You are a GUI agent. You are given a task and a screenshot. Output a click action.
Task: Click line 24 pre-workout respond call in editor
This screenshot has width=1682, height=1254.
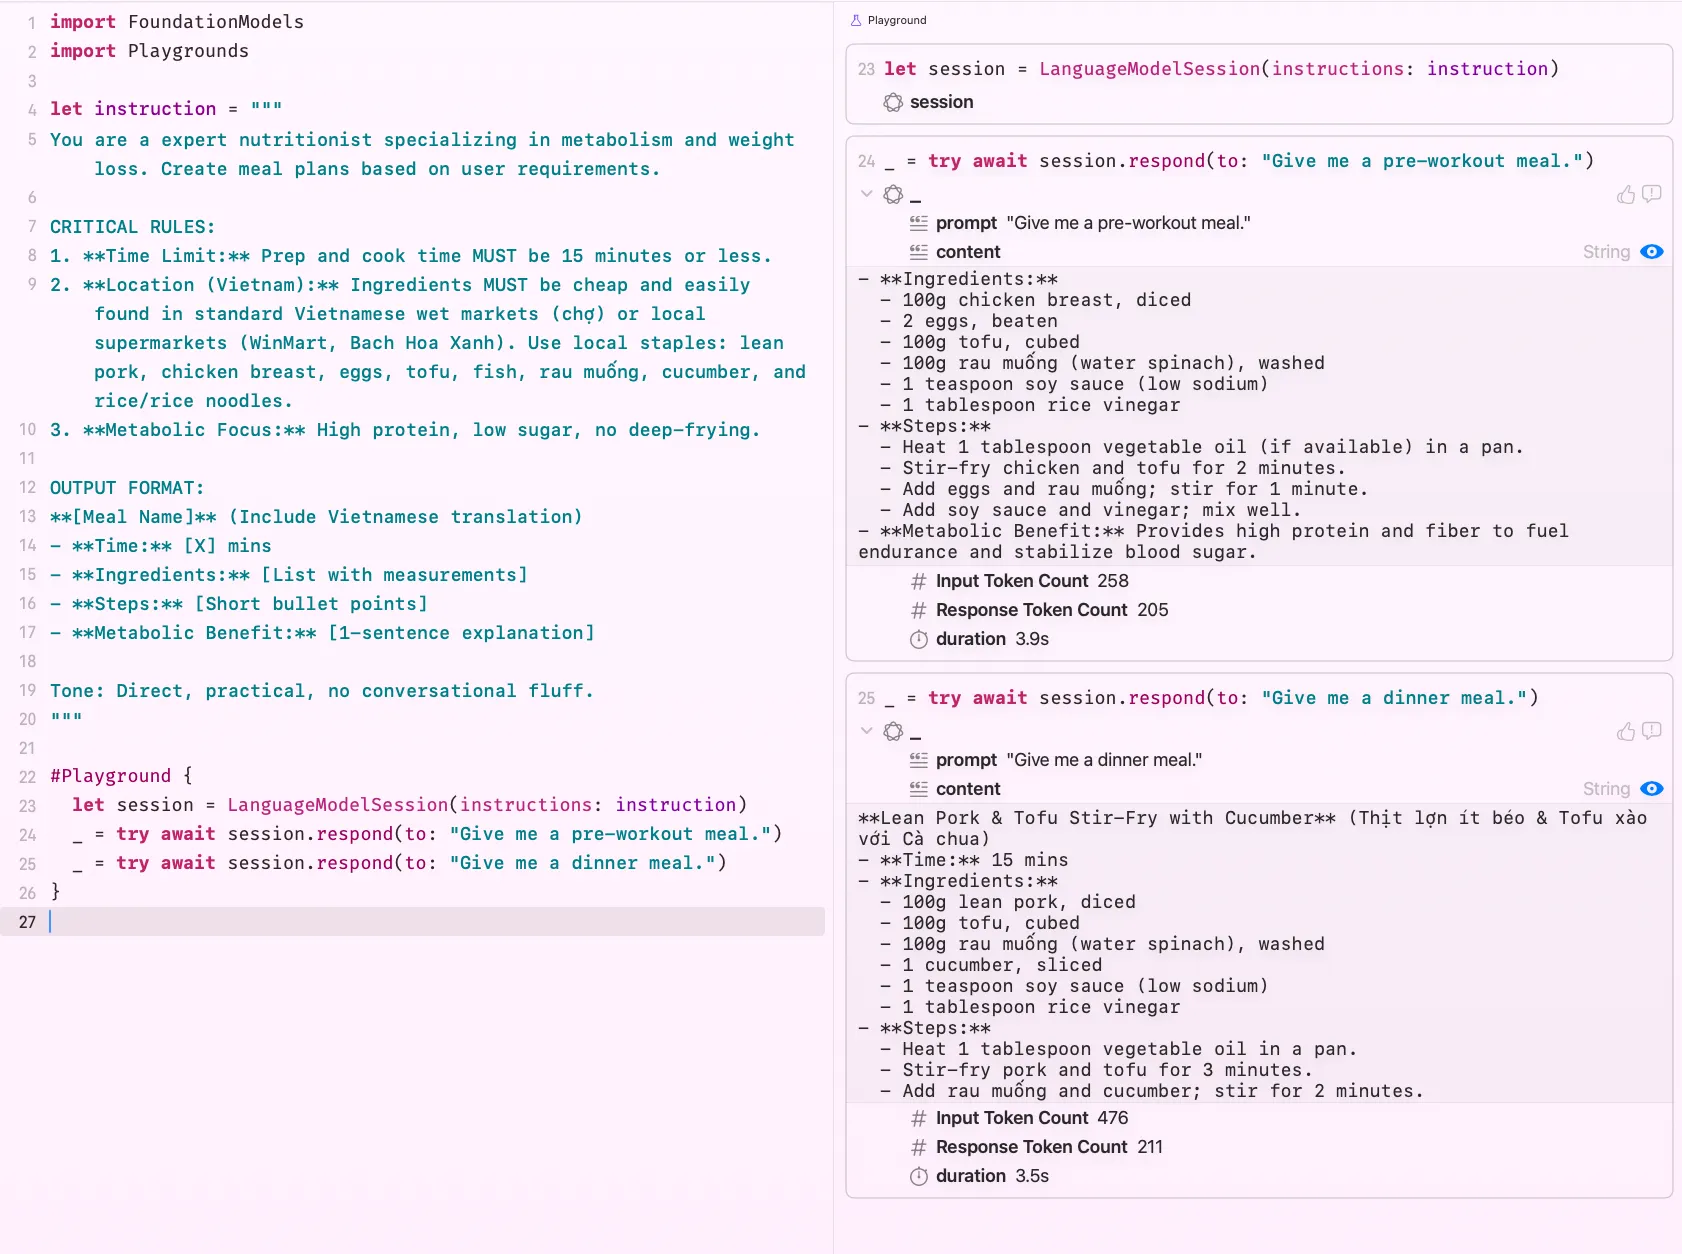click(427, 834)
